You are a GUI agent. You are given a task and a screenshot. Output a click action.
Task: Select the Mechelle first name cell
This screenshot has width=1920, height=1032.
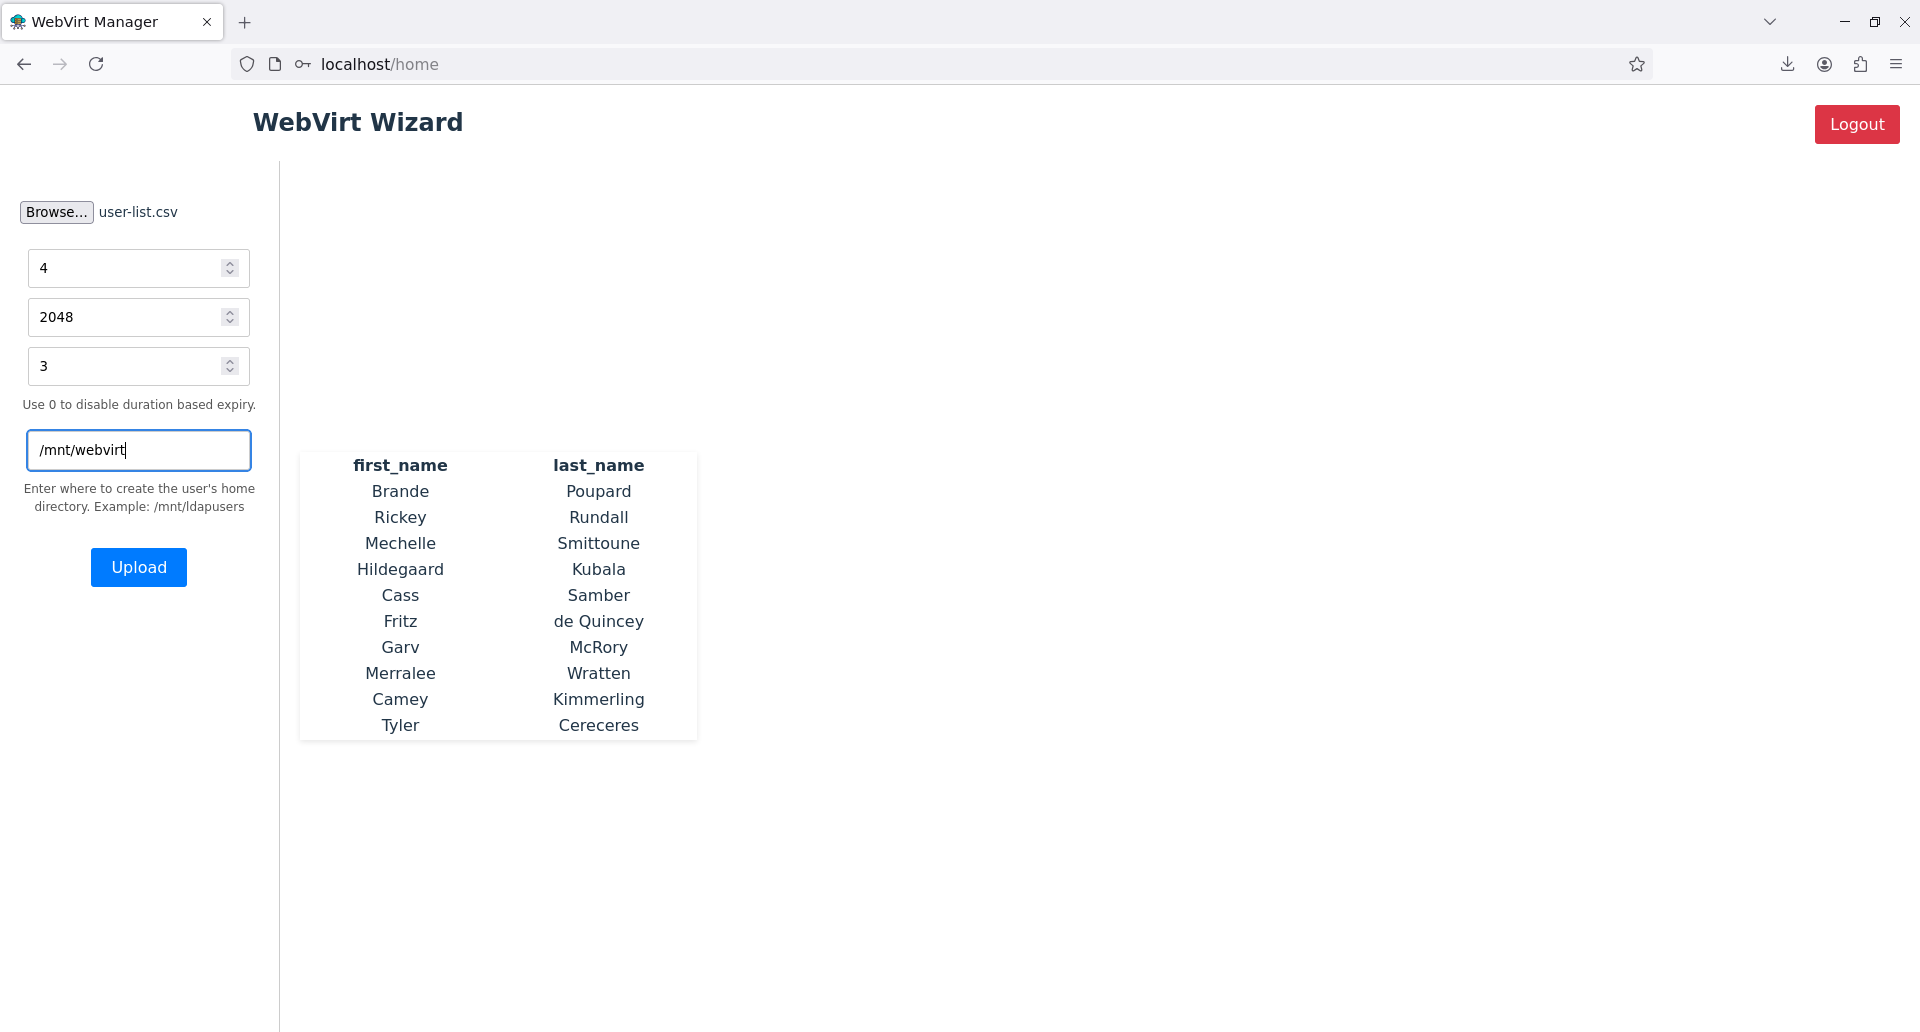(400, 543)
